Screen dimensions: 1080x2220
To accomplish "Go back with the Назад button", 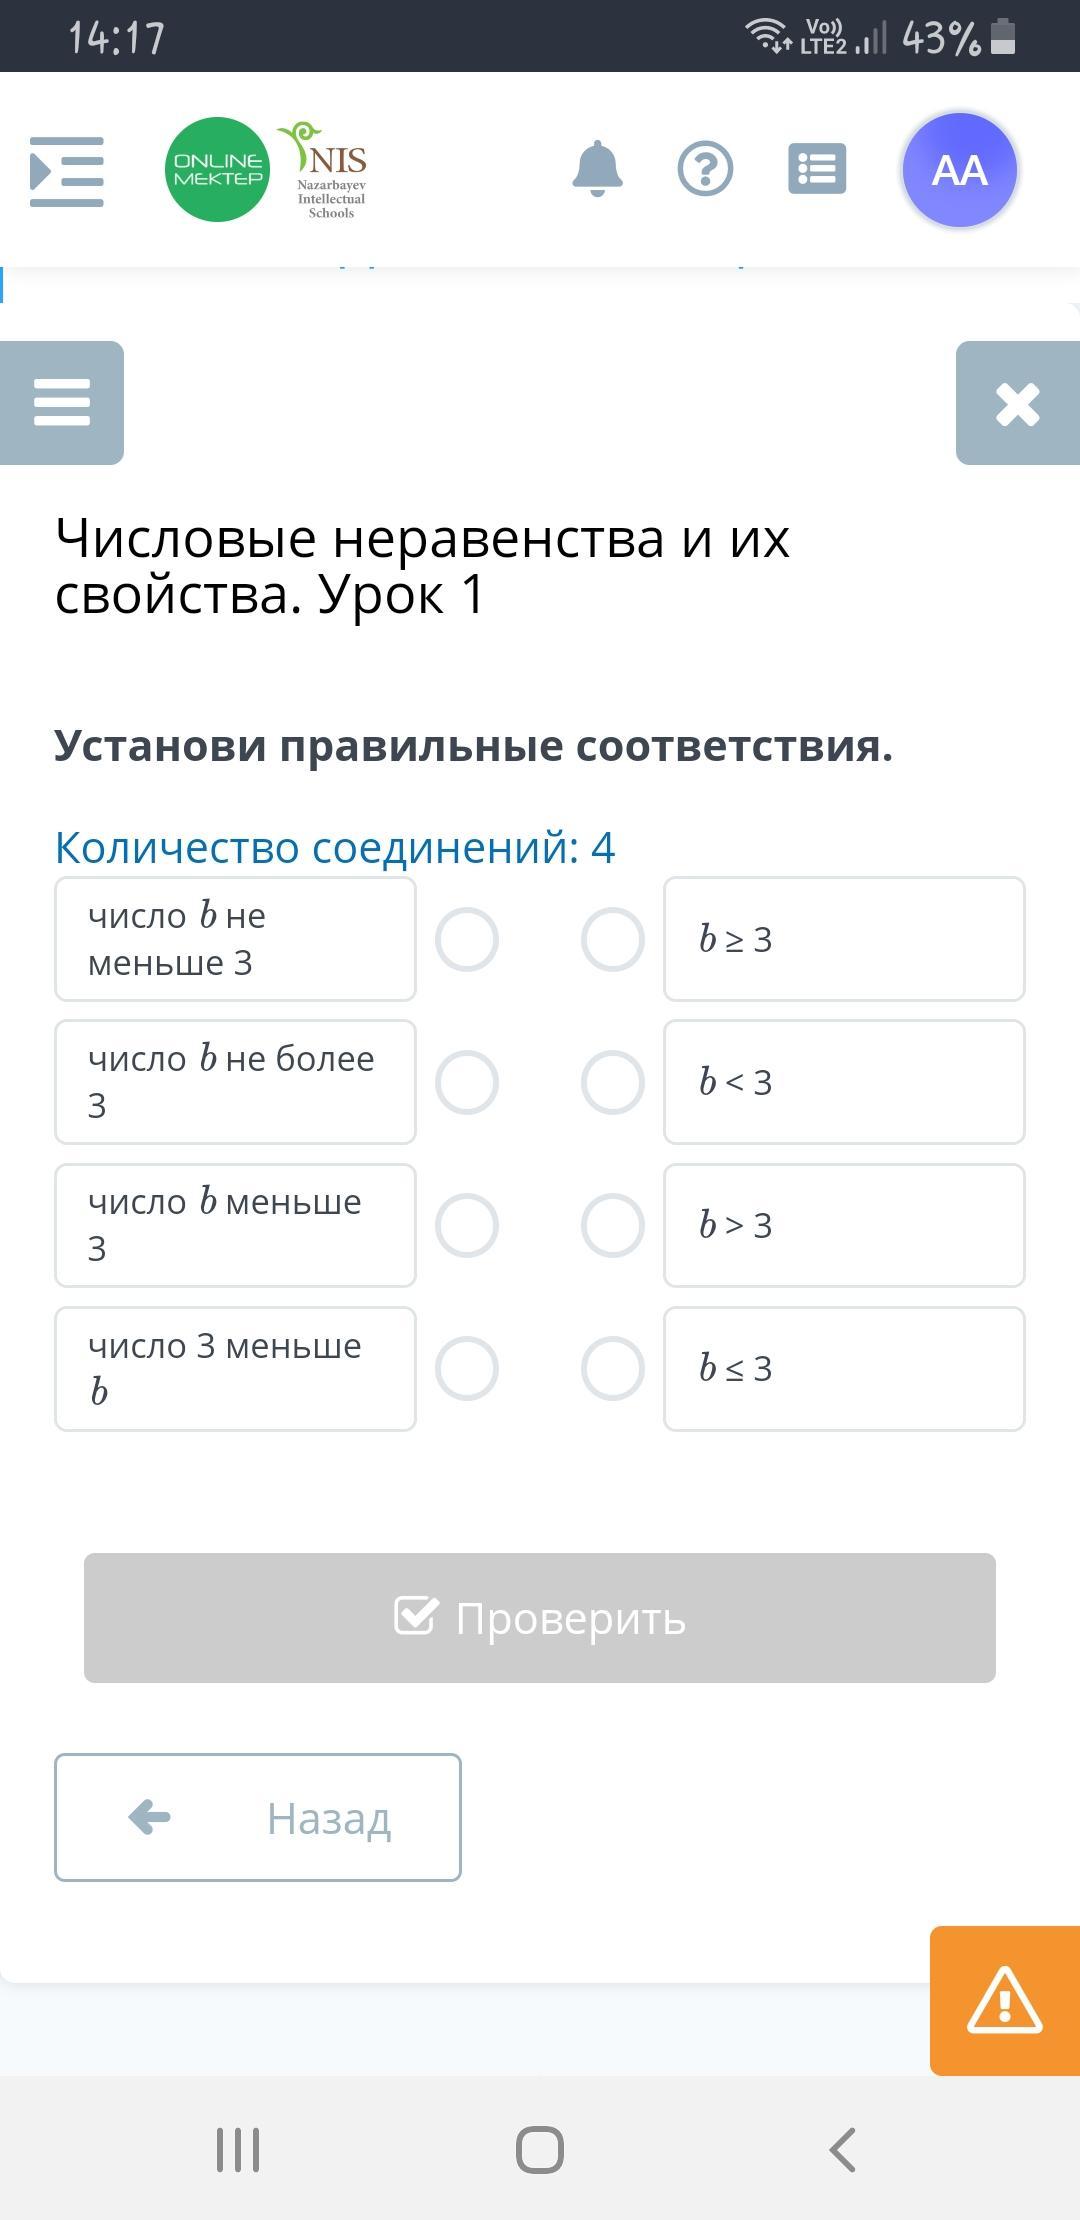I will (258, 1817).
